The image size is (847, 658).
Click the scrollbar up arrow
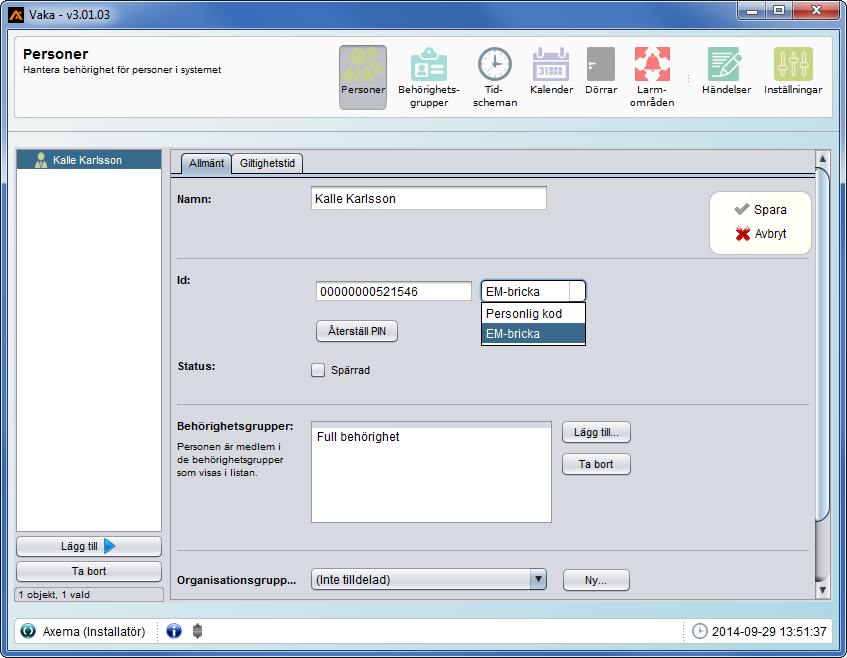[822, 158]
